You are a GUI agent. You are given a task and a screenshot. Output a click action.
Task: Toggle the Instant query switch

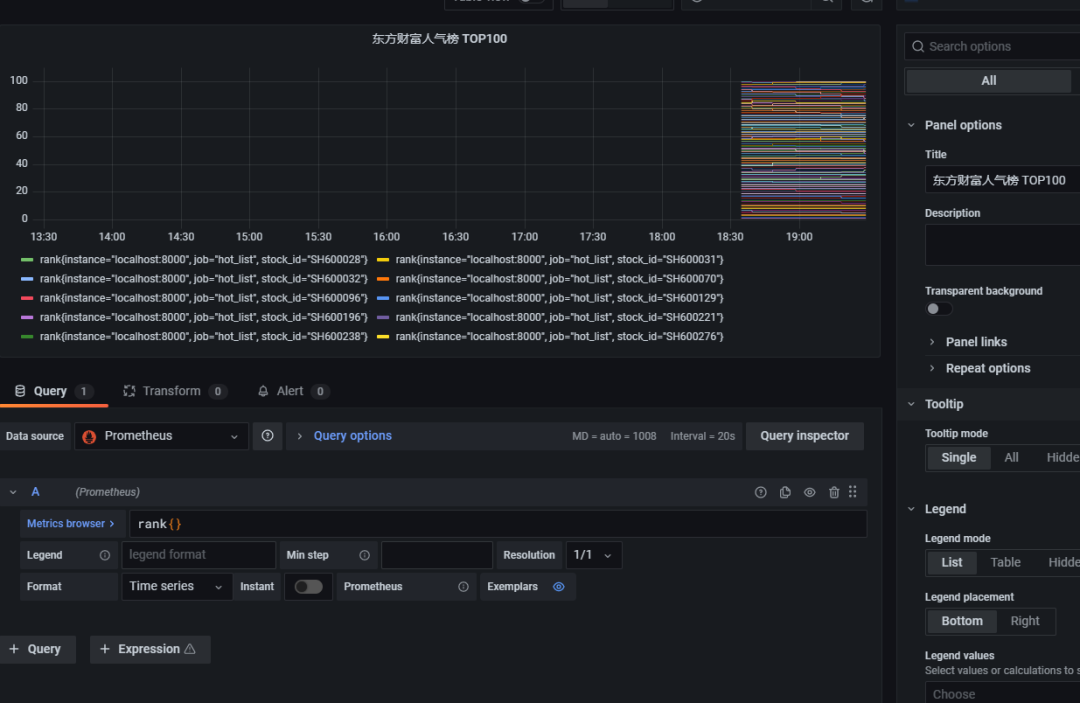(x=308, y=587)
